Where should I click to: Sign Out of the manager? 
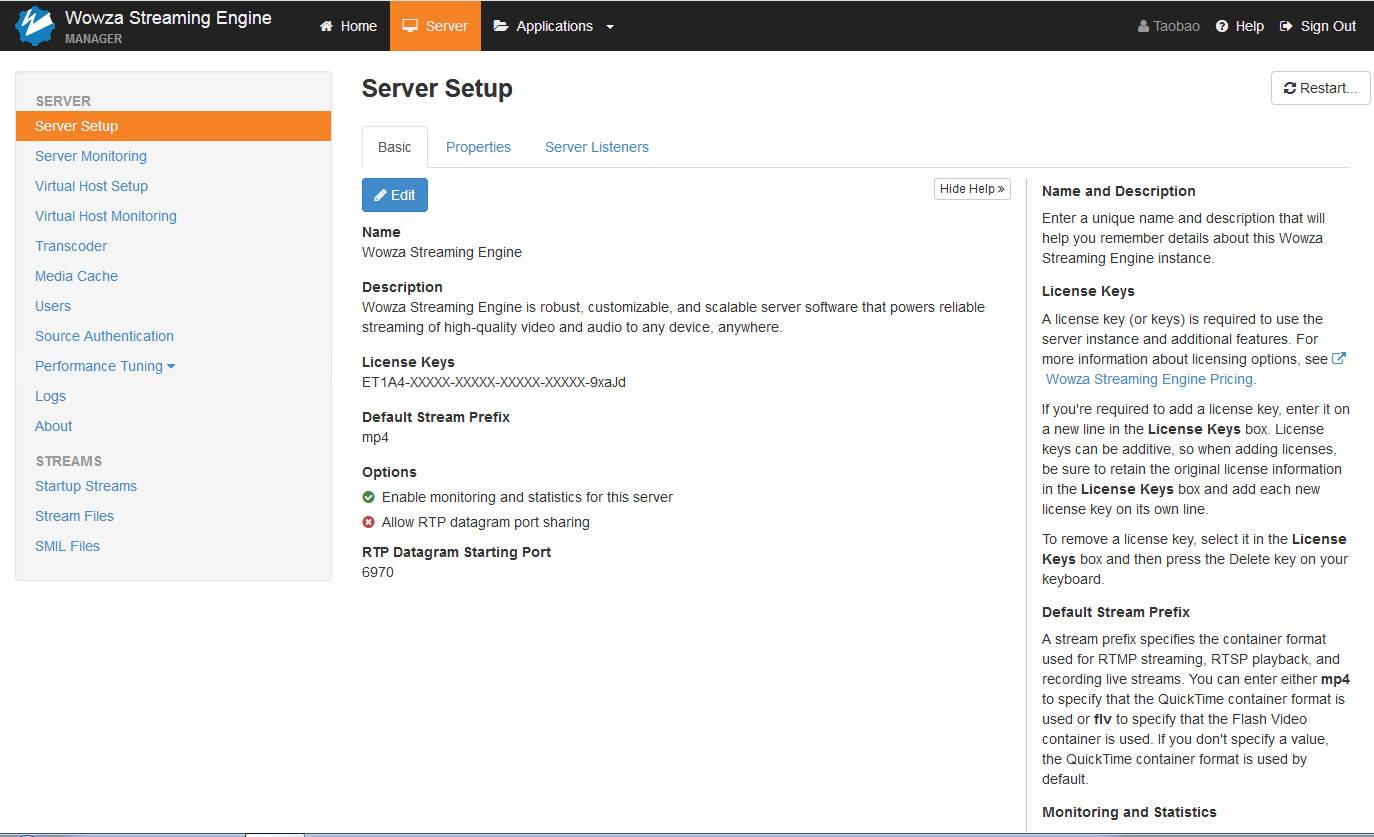1318,26
